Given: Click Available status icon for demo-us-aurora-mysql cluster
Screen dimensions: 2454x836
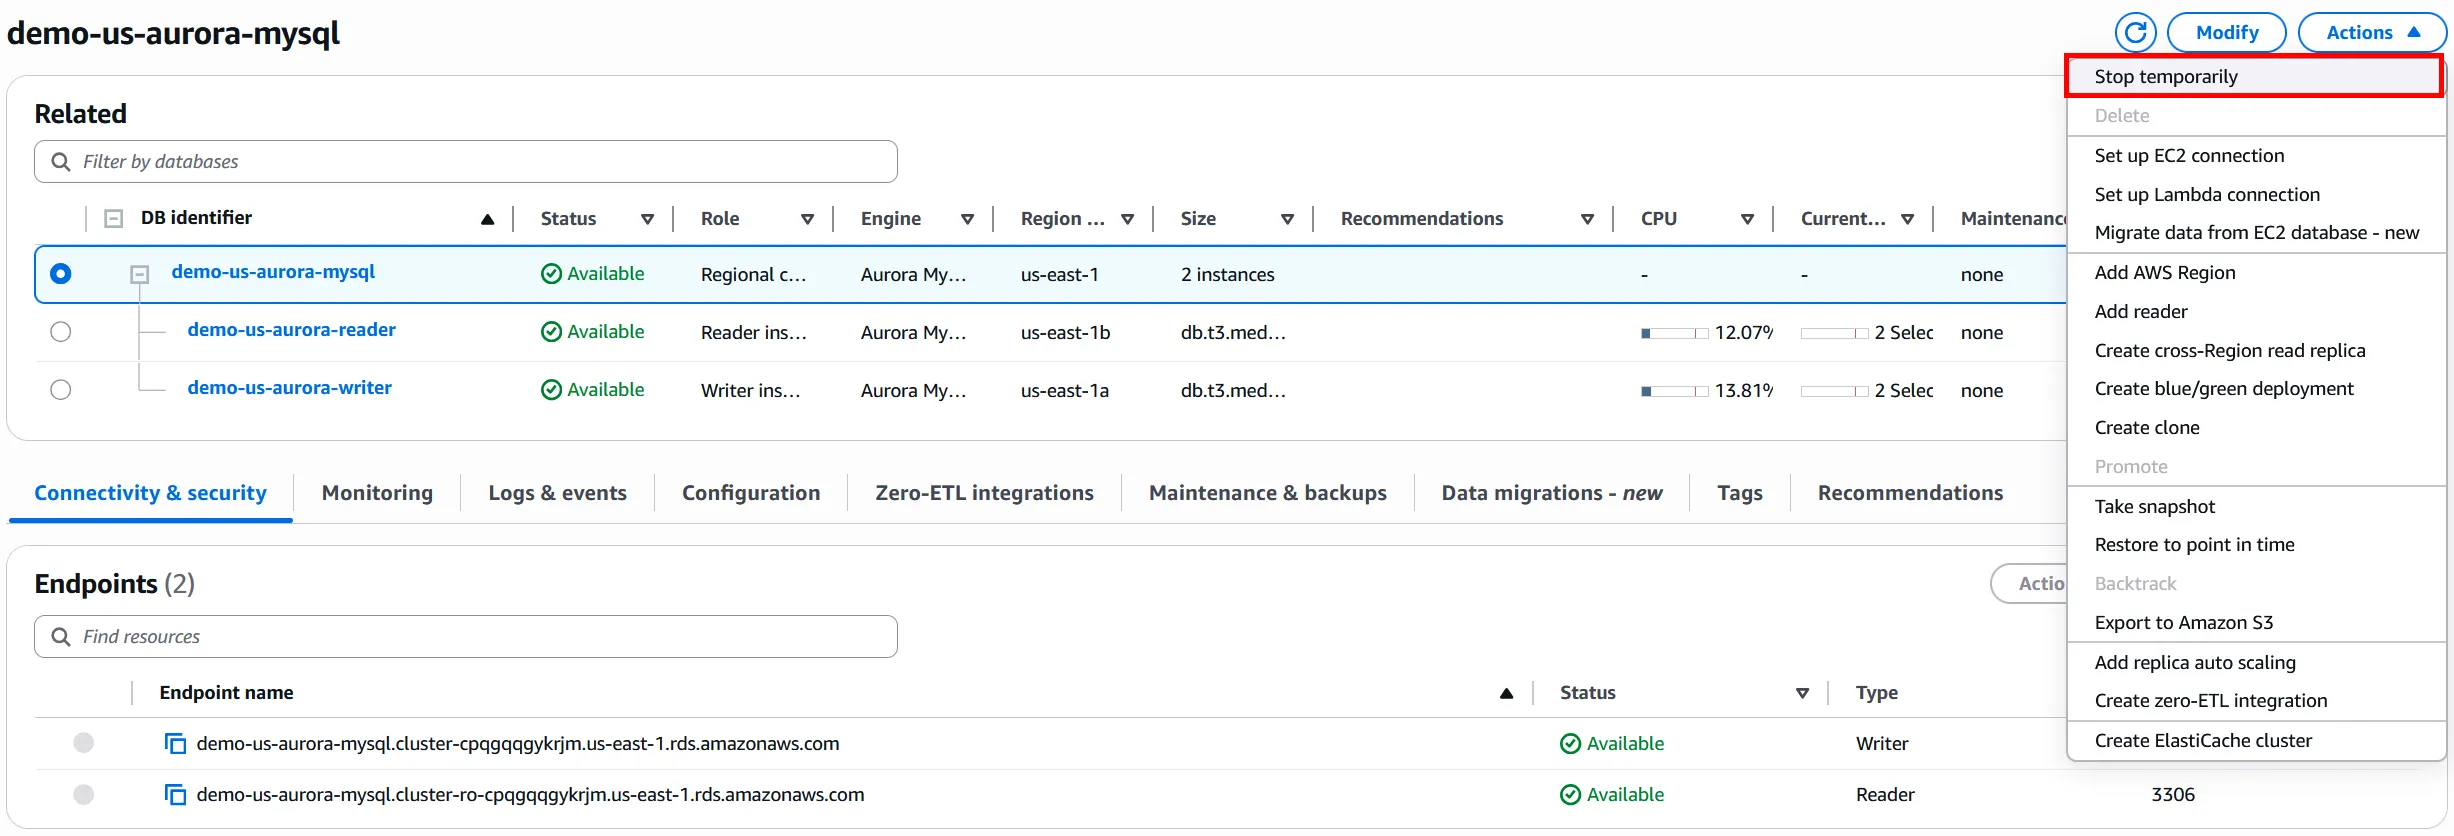Looking at the screenshot, I should point(551,274).
